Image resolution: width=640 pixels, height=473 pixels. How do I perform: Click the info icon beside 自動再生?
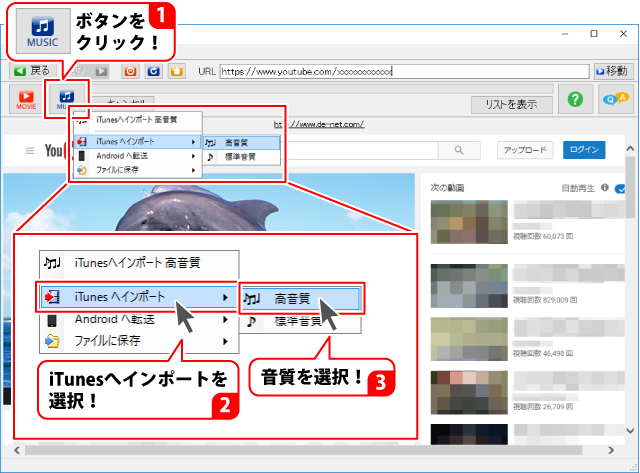[605, 188]
